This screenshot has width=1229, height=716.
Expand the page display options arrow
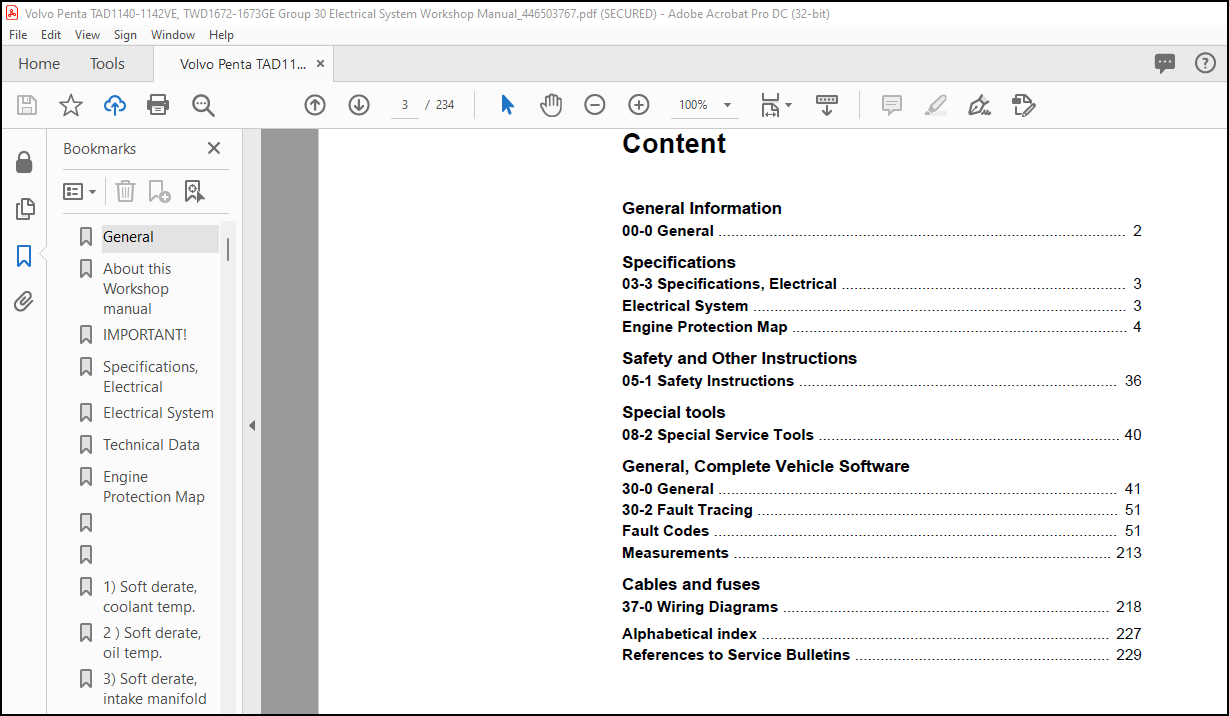click(x=788, y=105)
